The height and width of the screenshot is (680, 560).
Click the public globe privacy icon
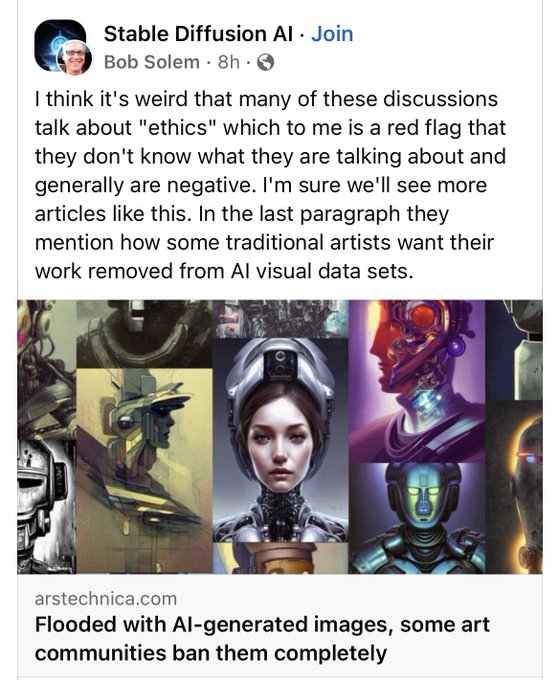point(265,62)
